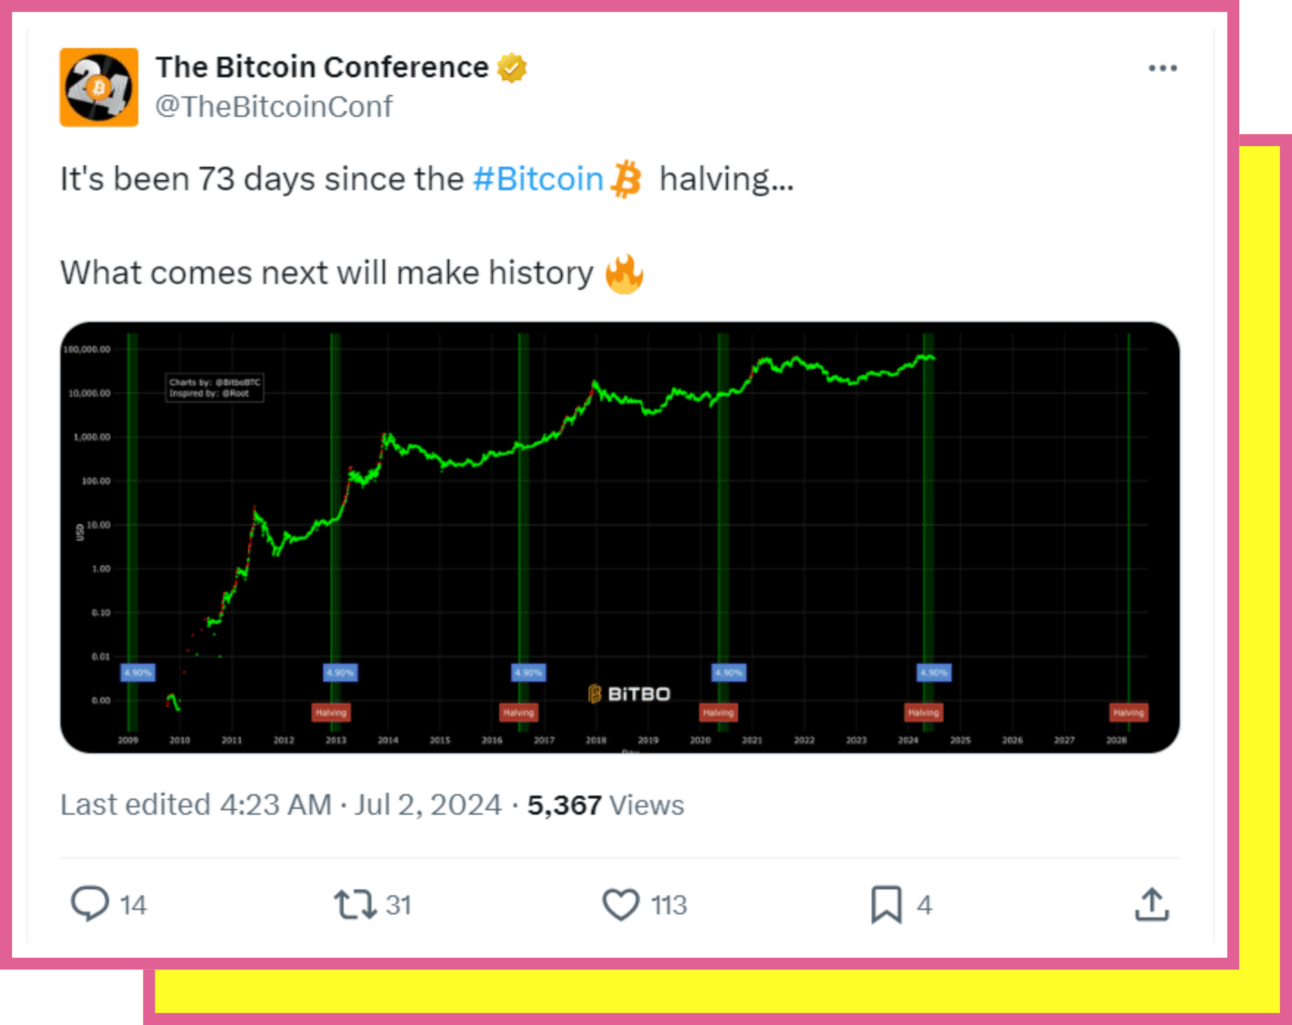Open the three-dot more options menu
Viewport: 1292px width, 1025px height.
(x=1162, y=68)
